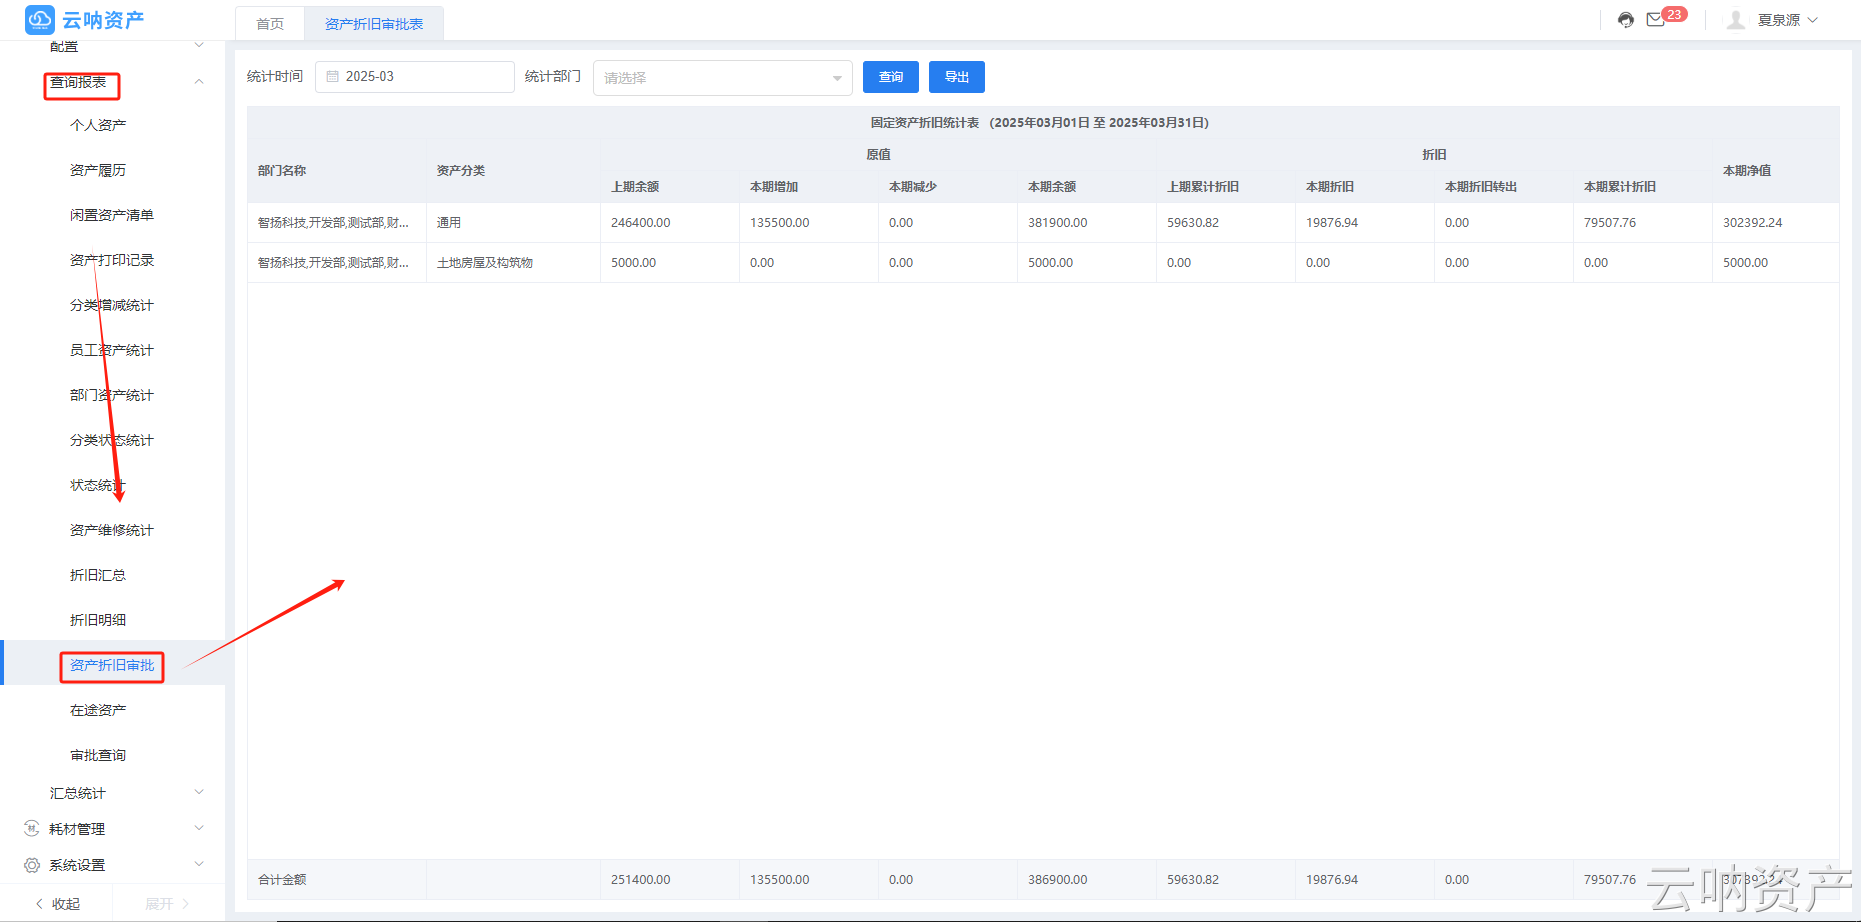Collapse the 查询报表 menu section
Viewport: 1861px width, 922px height.
[199, 82]
